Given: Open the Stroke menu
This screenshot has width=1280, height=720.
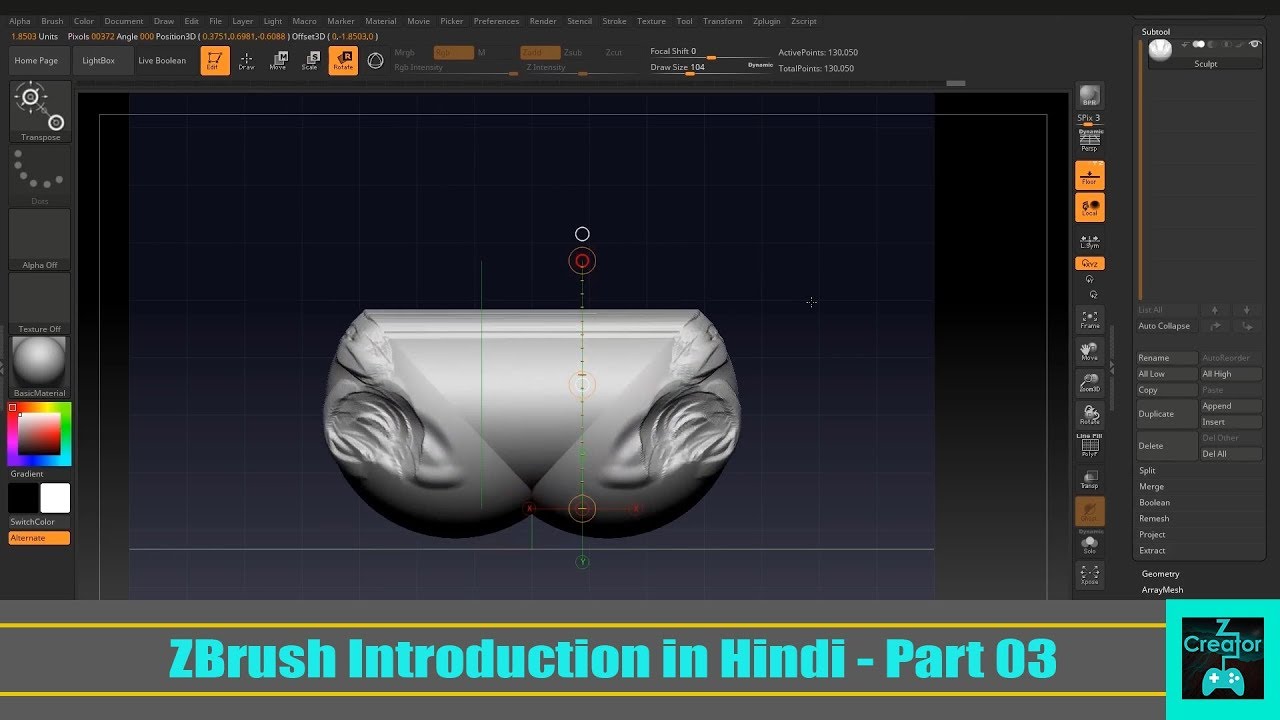Looking at the screenshot, I should (615, 21).
